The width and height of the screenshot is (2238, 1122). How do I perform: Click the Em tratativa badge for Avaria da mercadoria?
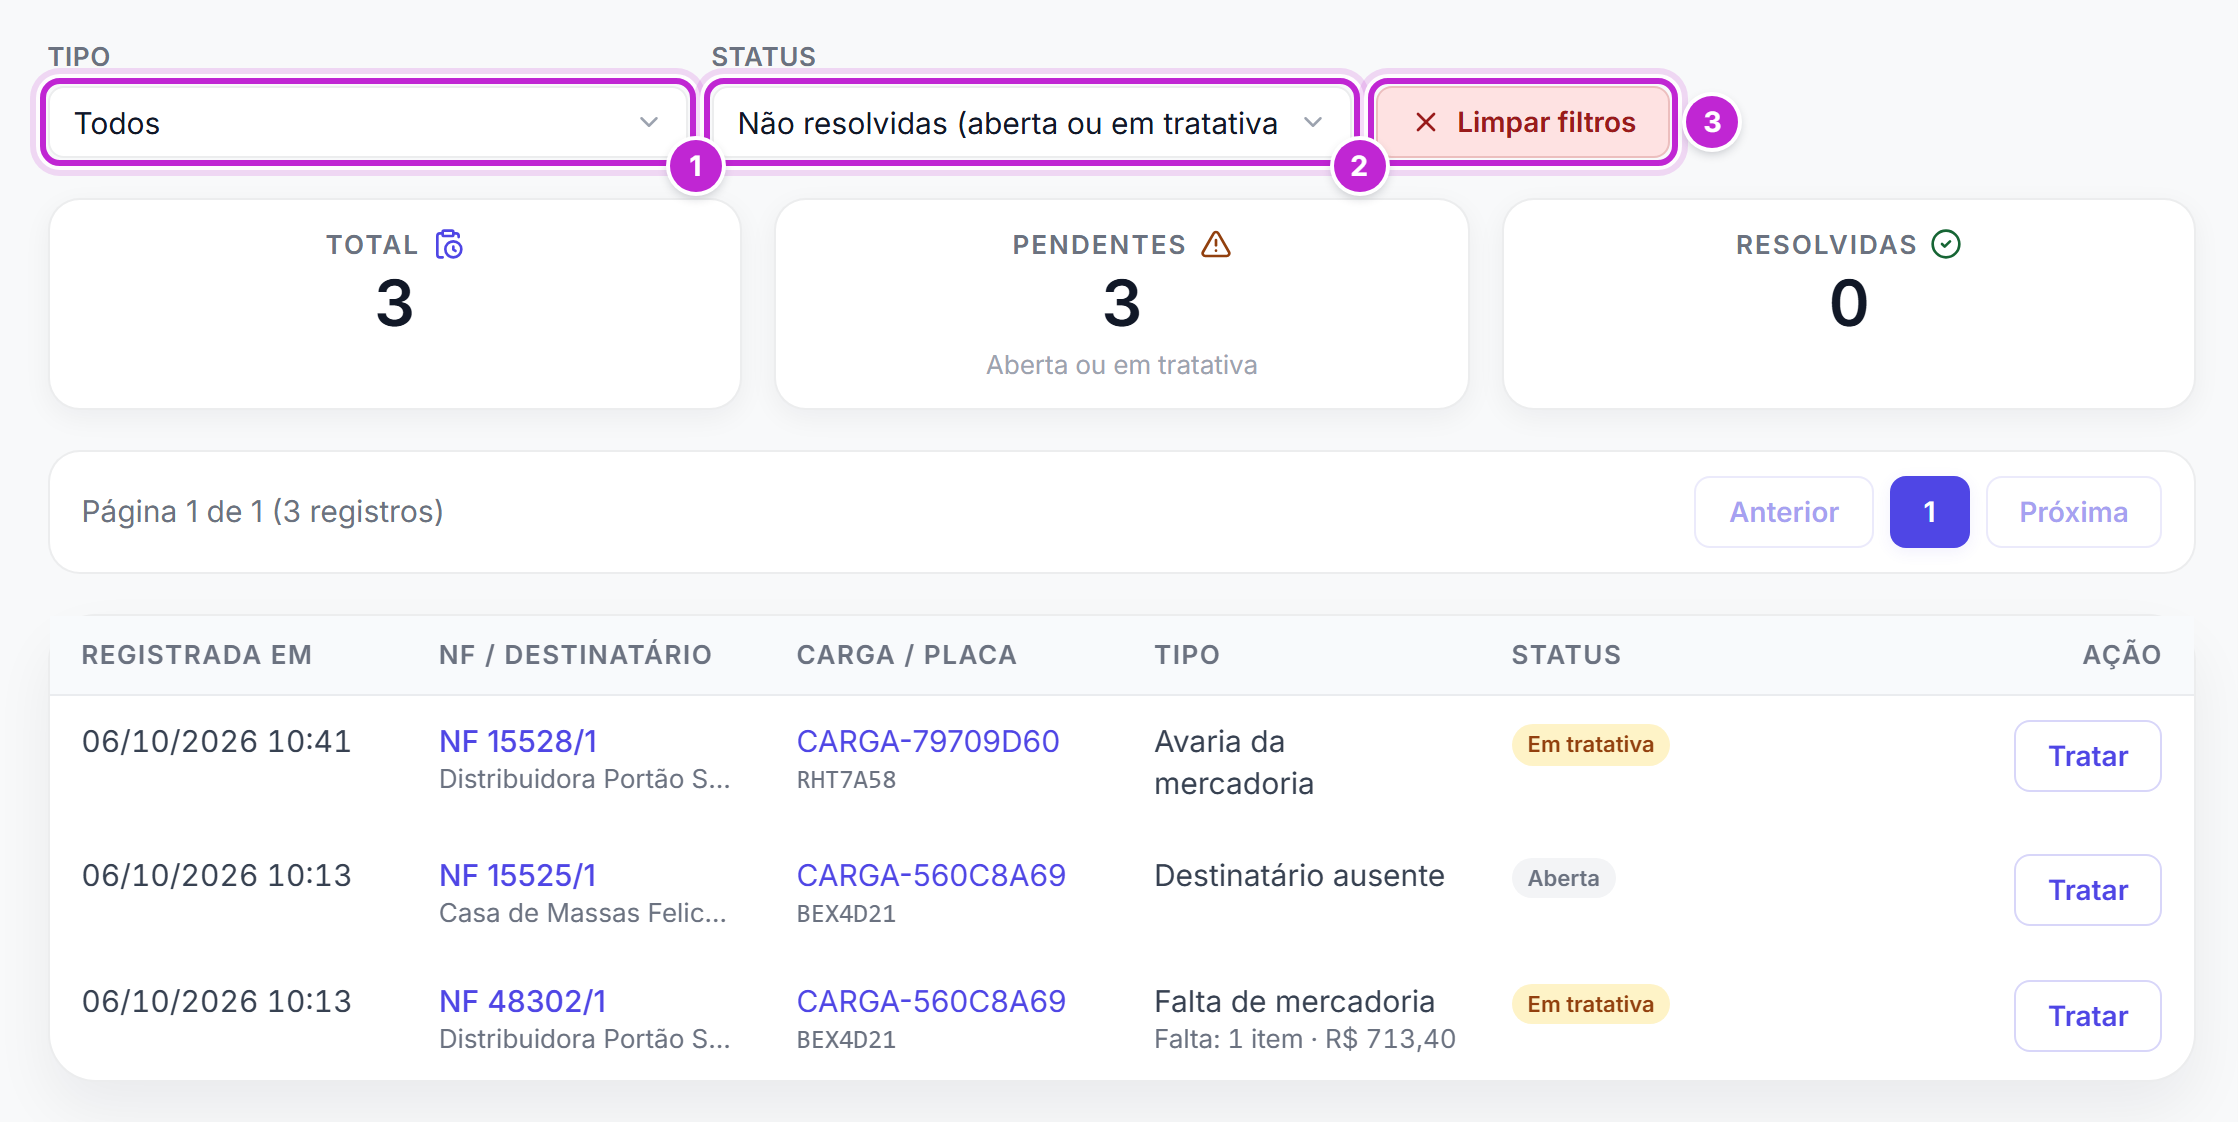tap(1590, 745)
